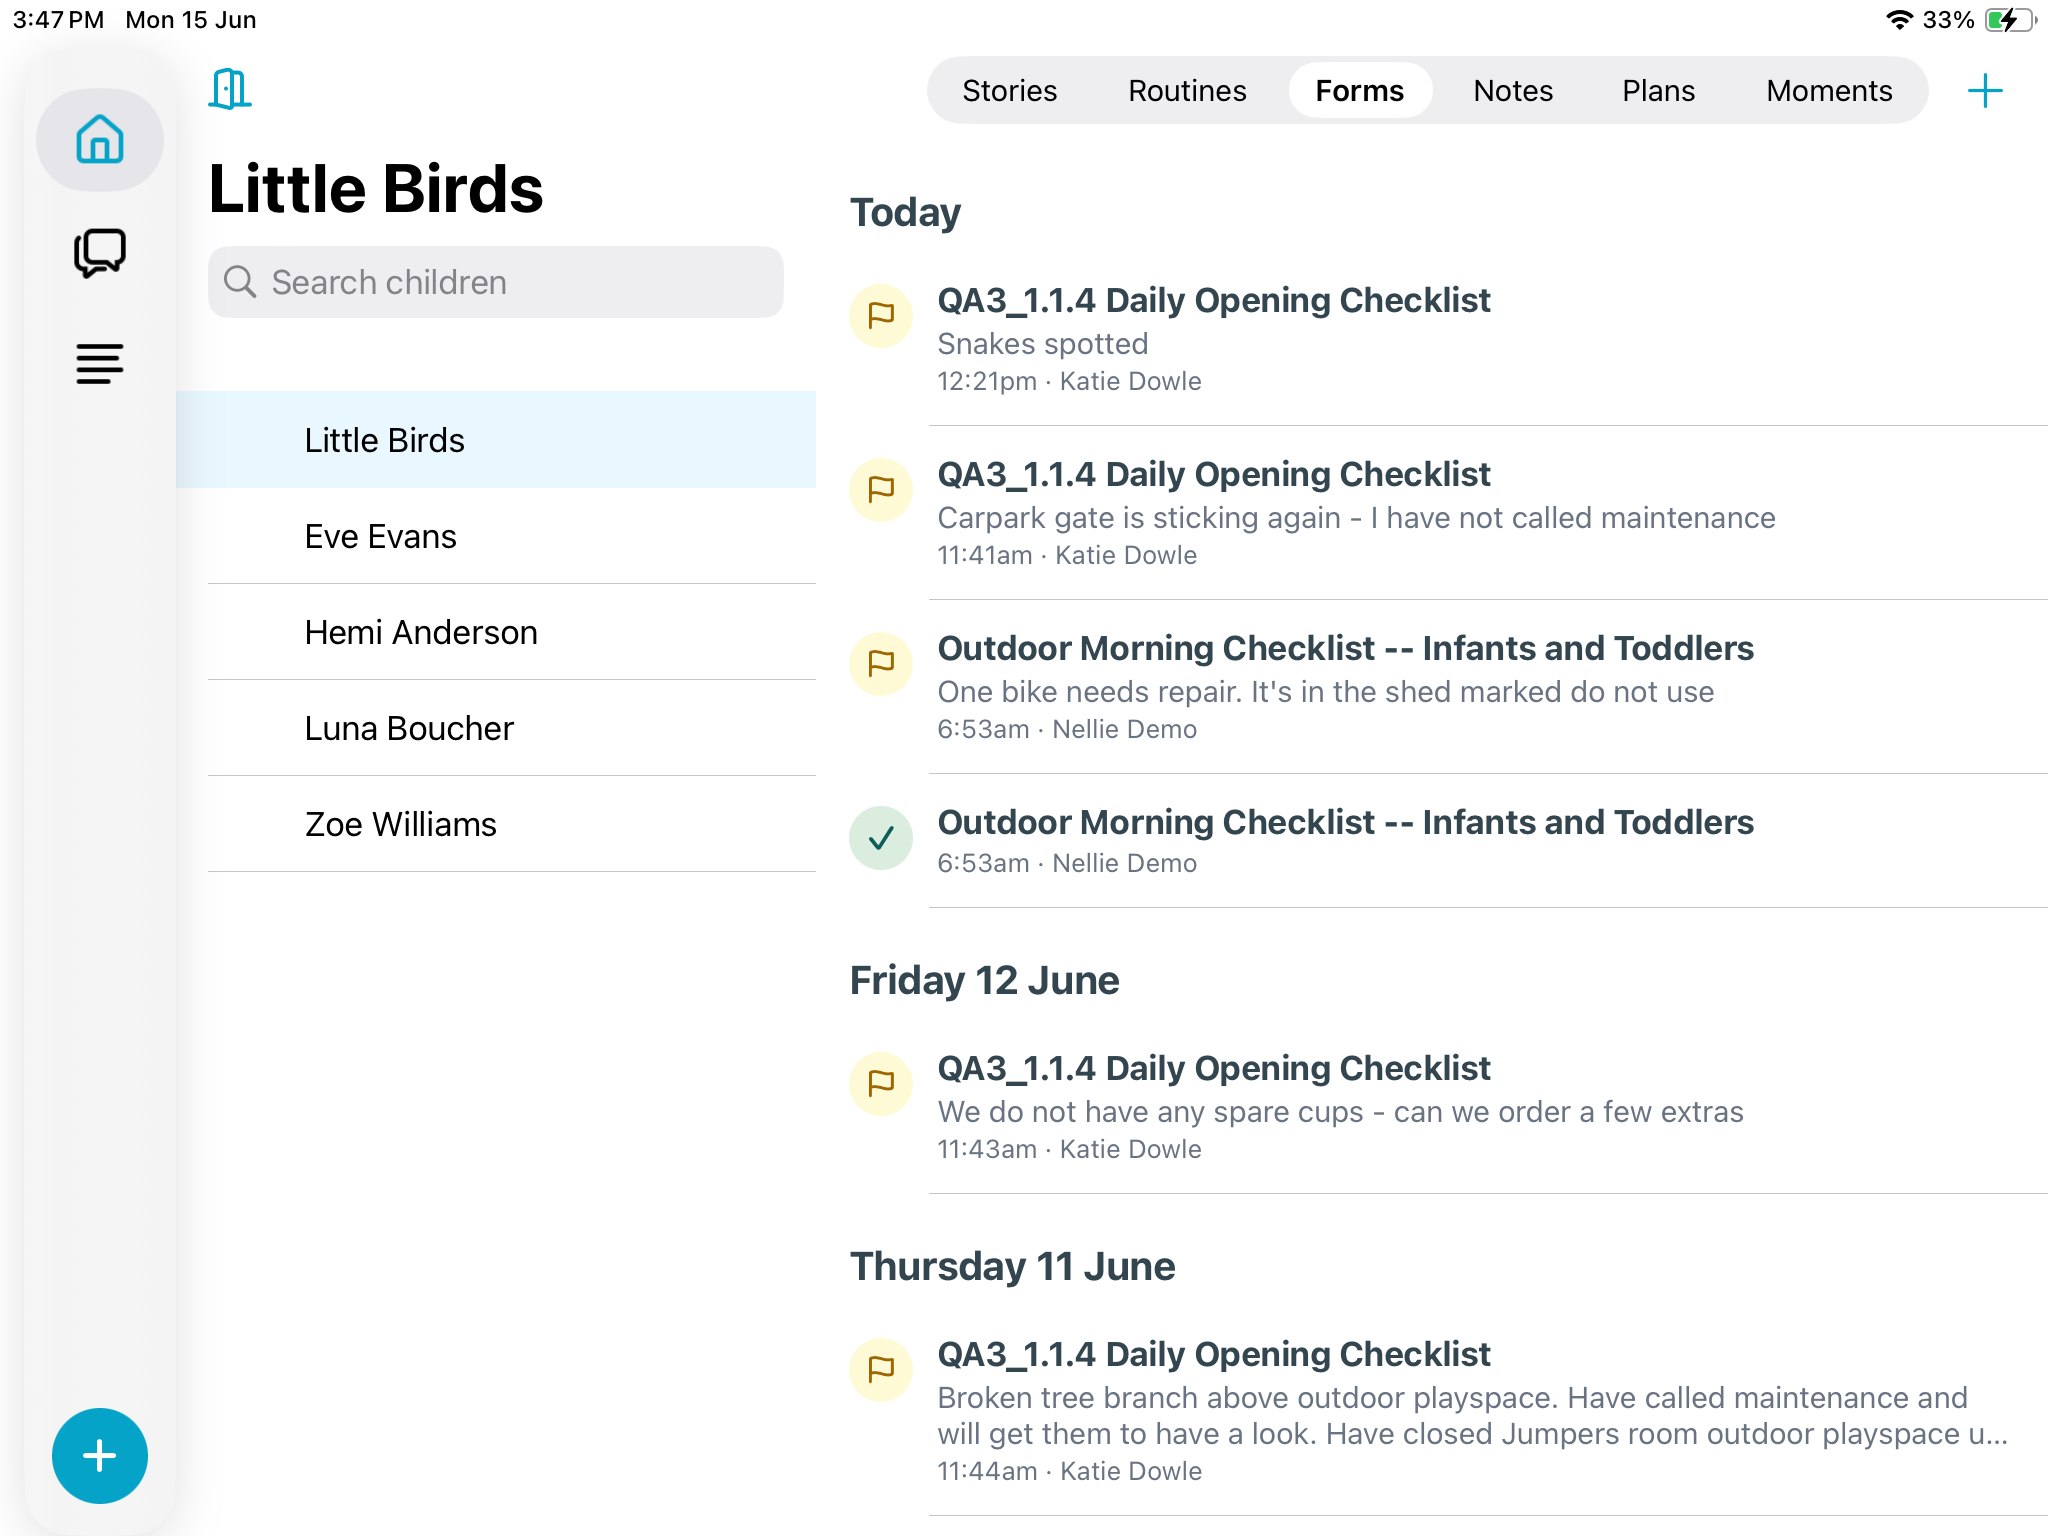The image size is (2048, 1536).
Task: Tap the door sign-out icon
Action: [230, 89]
